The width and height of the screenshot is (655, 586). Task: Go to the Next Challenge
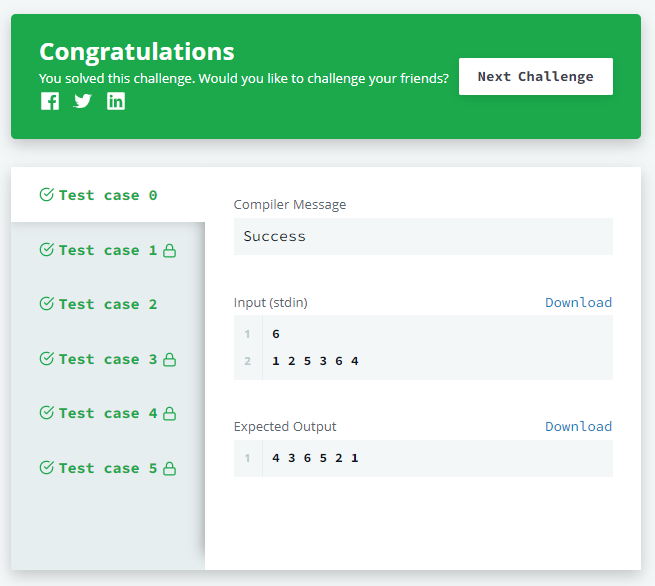click(536, 76)
